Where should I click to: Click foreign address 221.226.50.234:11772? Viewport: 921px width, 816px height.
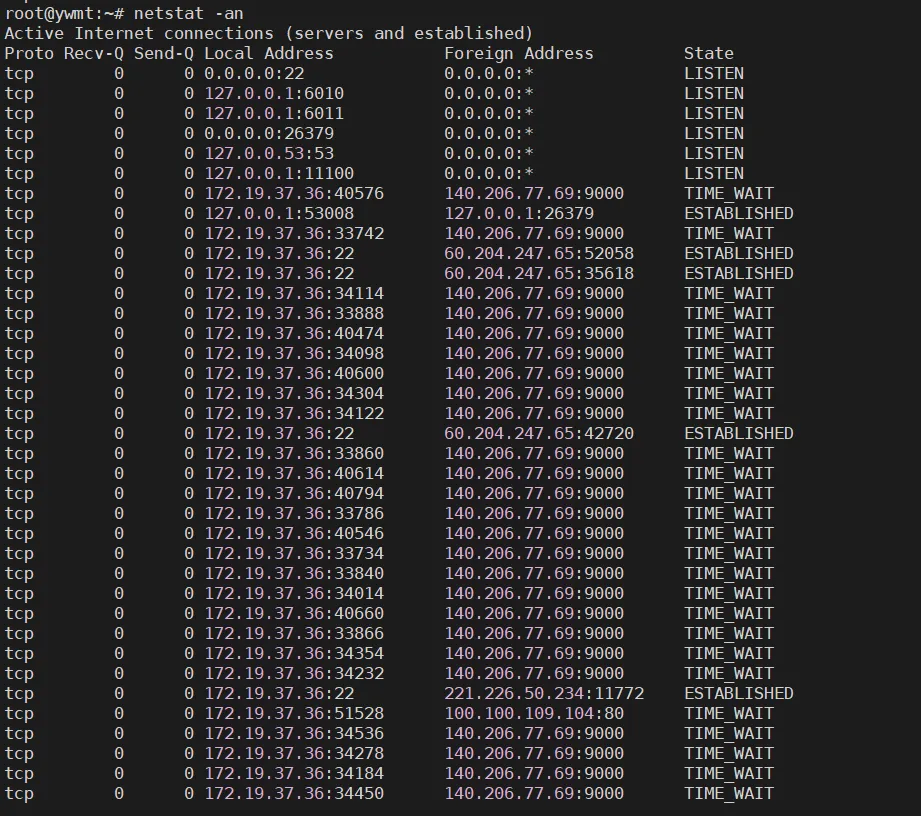pos(544,693)
